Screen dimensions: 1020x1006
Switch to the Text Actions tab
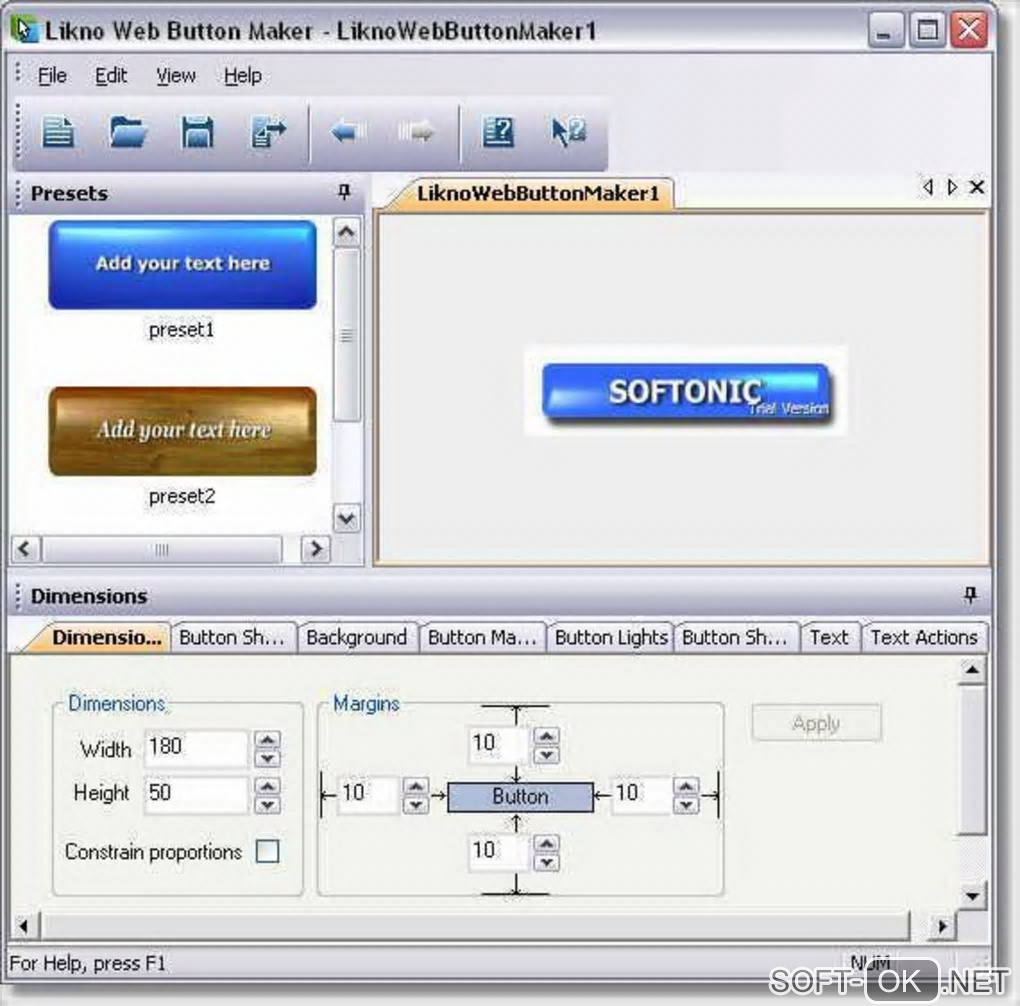point(924,637)
